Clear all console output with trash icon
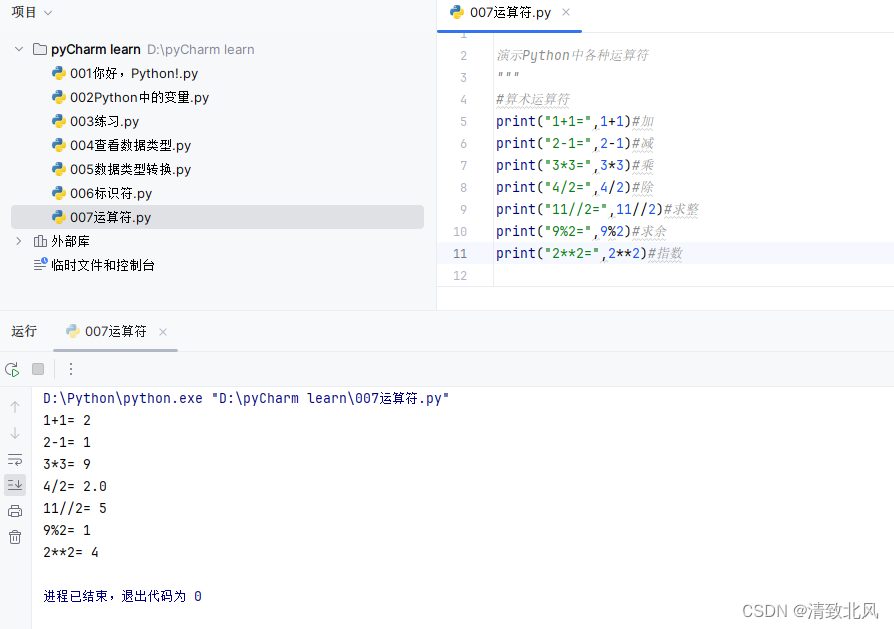The height and width of the screenshot is (629, 894). pos(14,537)
